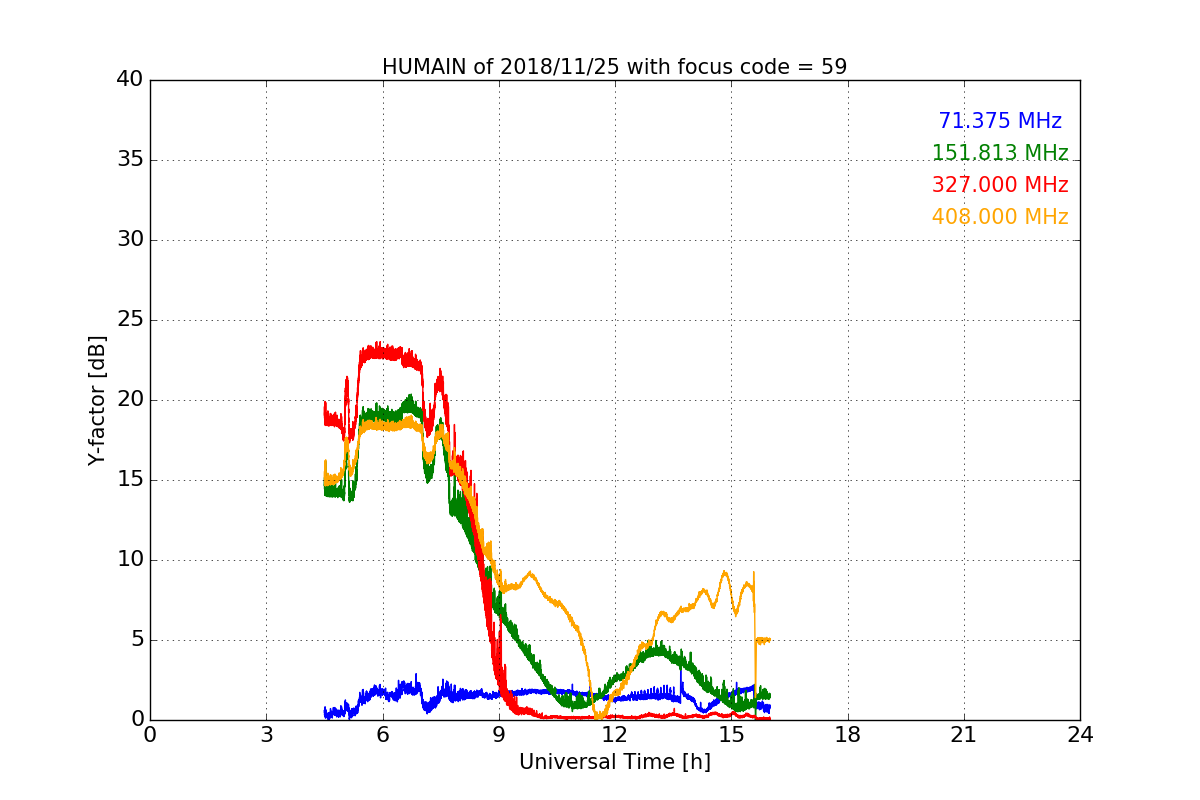The image size is (1200, 800).
Task: Click the x-axis tick label '21'
Action: pyautogui.click(x=964, y=735)
